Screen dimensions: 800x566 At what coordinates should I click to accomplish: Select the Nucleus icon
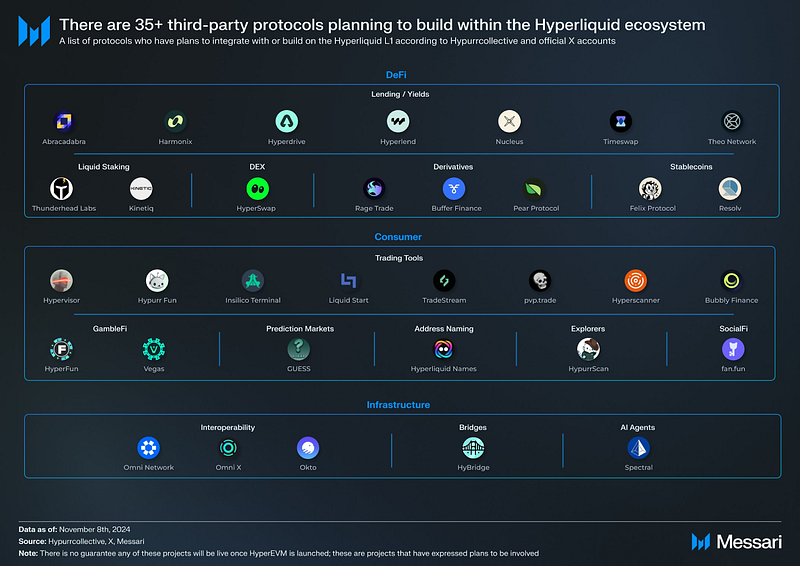coord(509,121)
